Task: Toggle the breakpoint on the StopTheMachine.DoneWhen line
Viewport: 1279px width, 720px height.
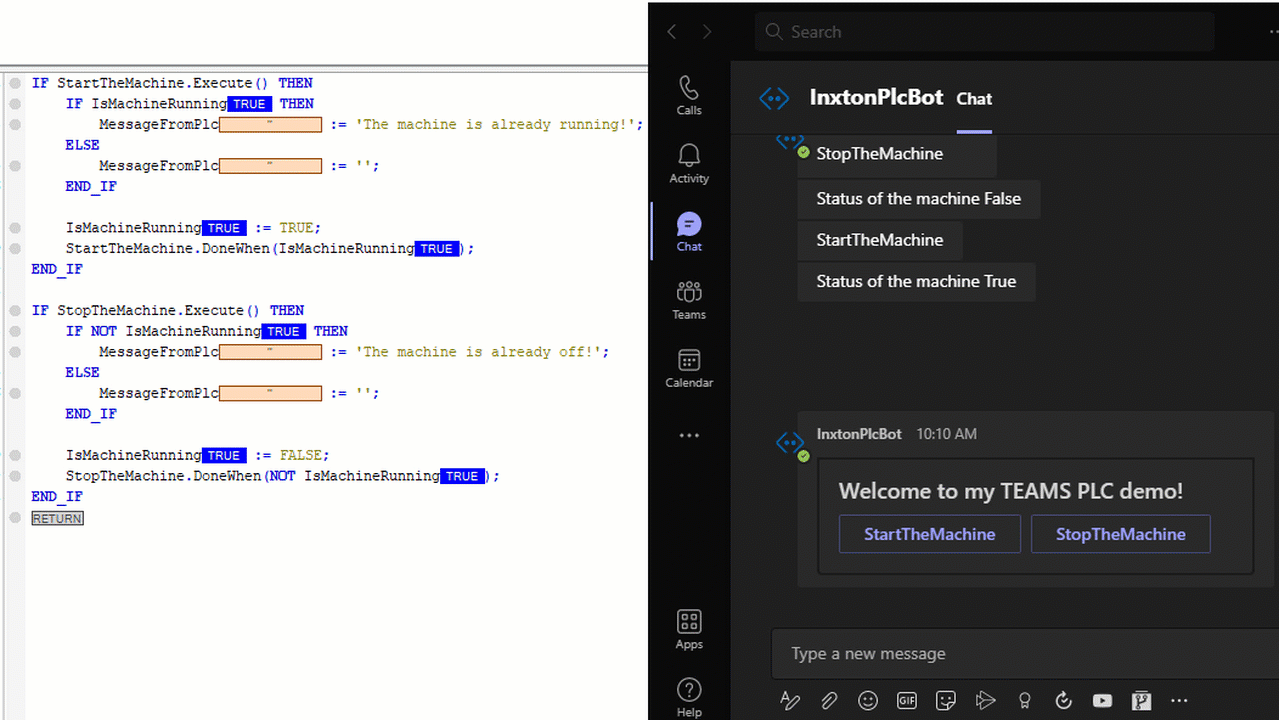Action: point(15,476)
